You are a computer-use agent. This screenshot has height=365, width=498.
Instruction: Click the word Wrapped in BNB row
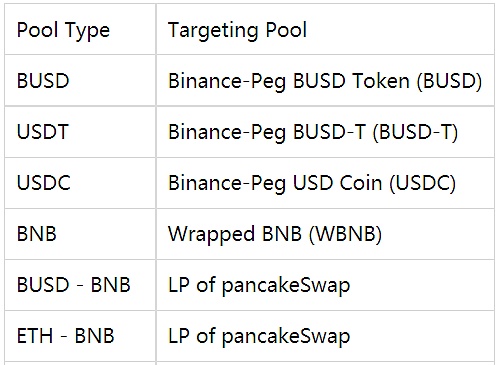212,234
